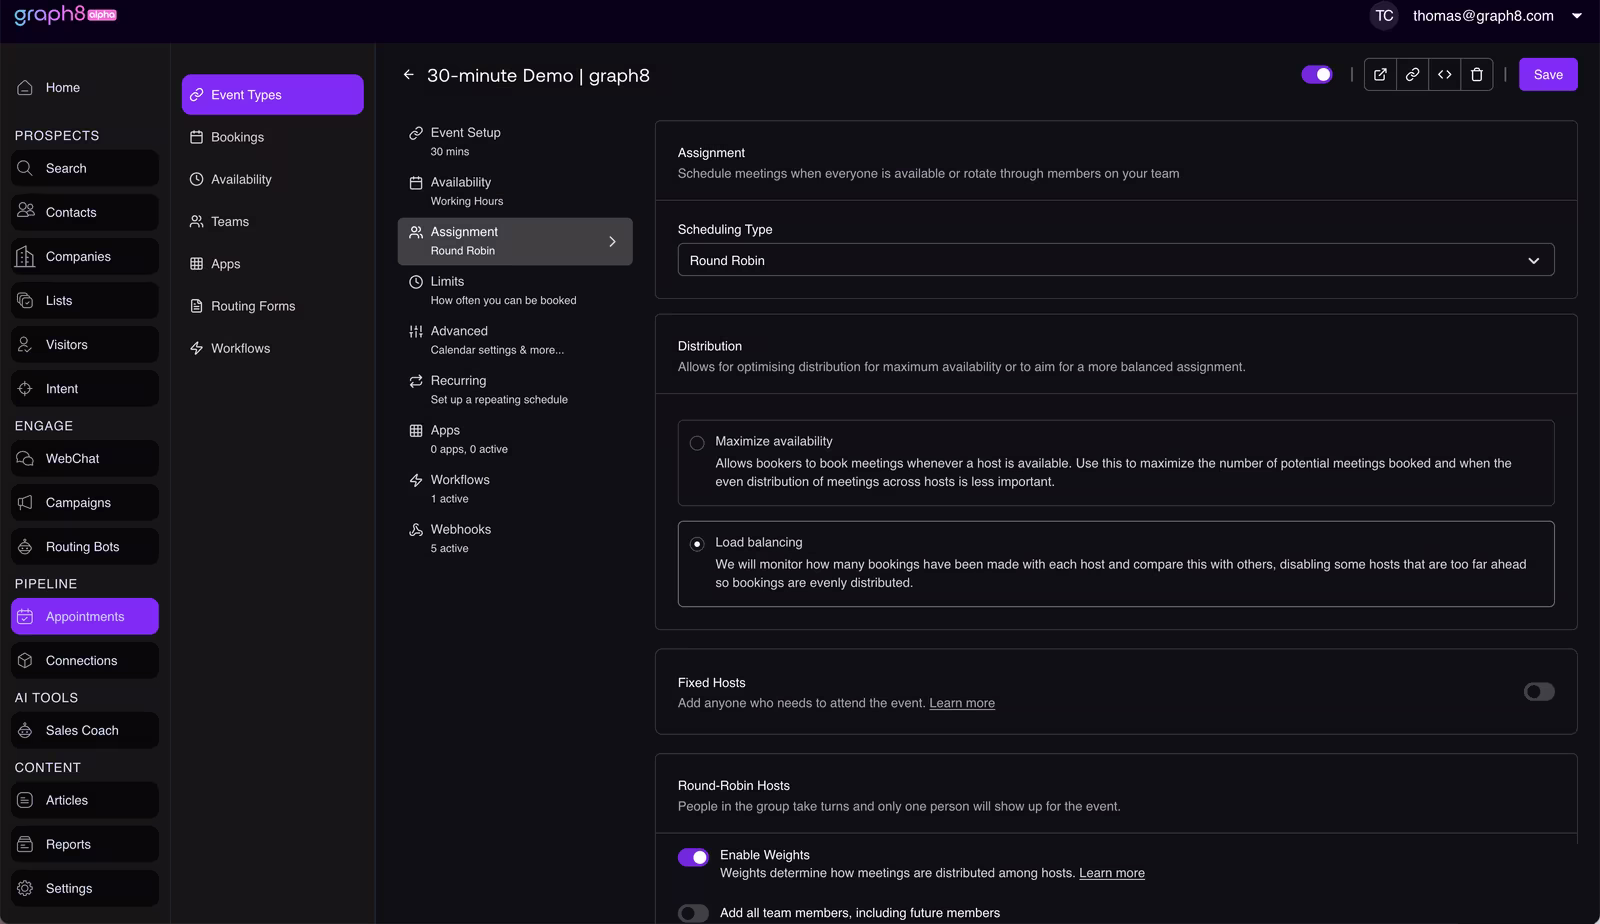Open event preview in new tab icon
This screenshot has height=924, width=1600.
click(x=1380, y=75)
